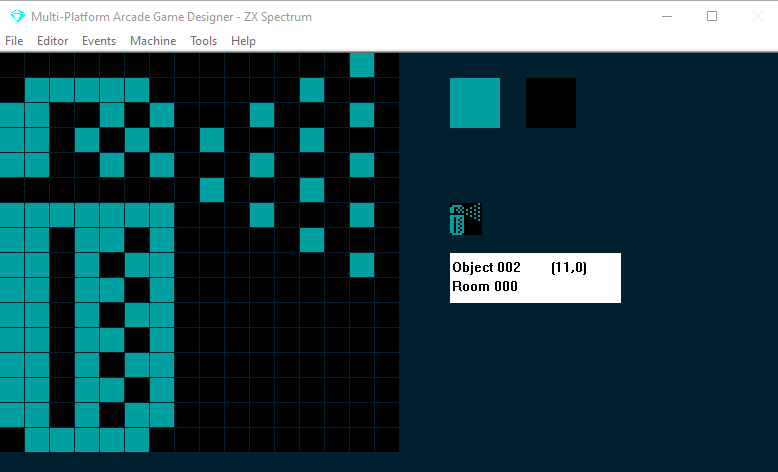Image resolution: width=778 pixels, height=472 pixels.
Task: Open the Editor menu
Action: click(53, 41)
